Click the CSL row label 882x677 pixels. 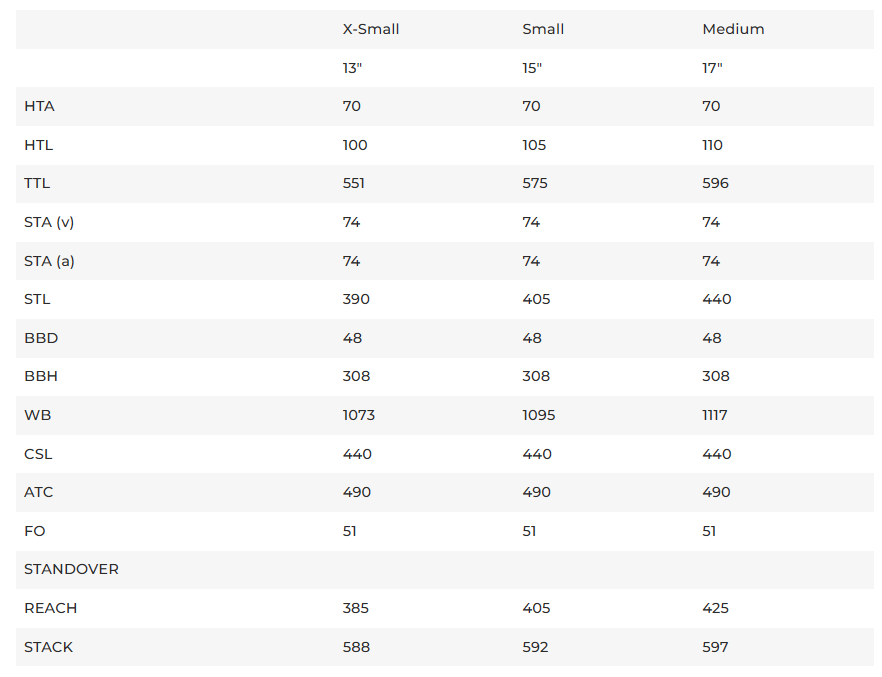(38, 454)
